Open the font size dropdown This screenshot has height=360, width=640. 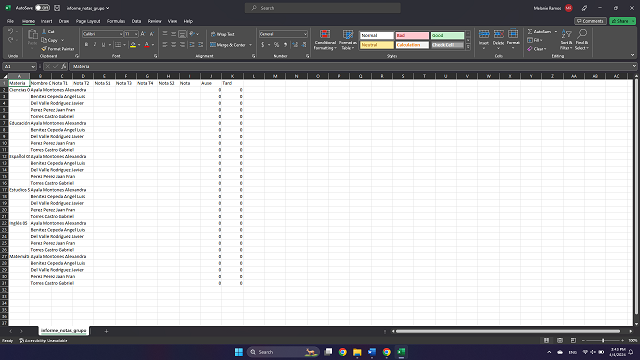pos(136,34)
